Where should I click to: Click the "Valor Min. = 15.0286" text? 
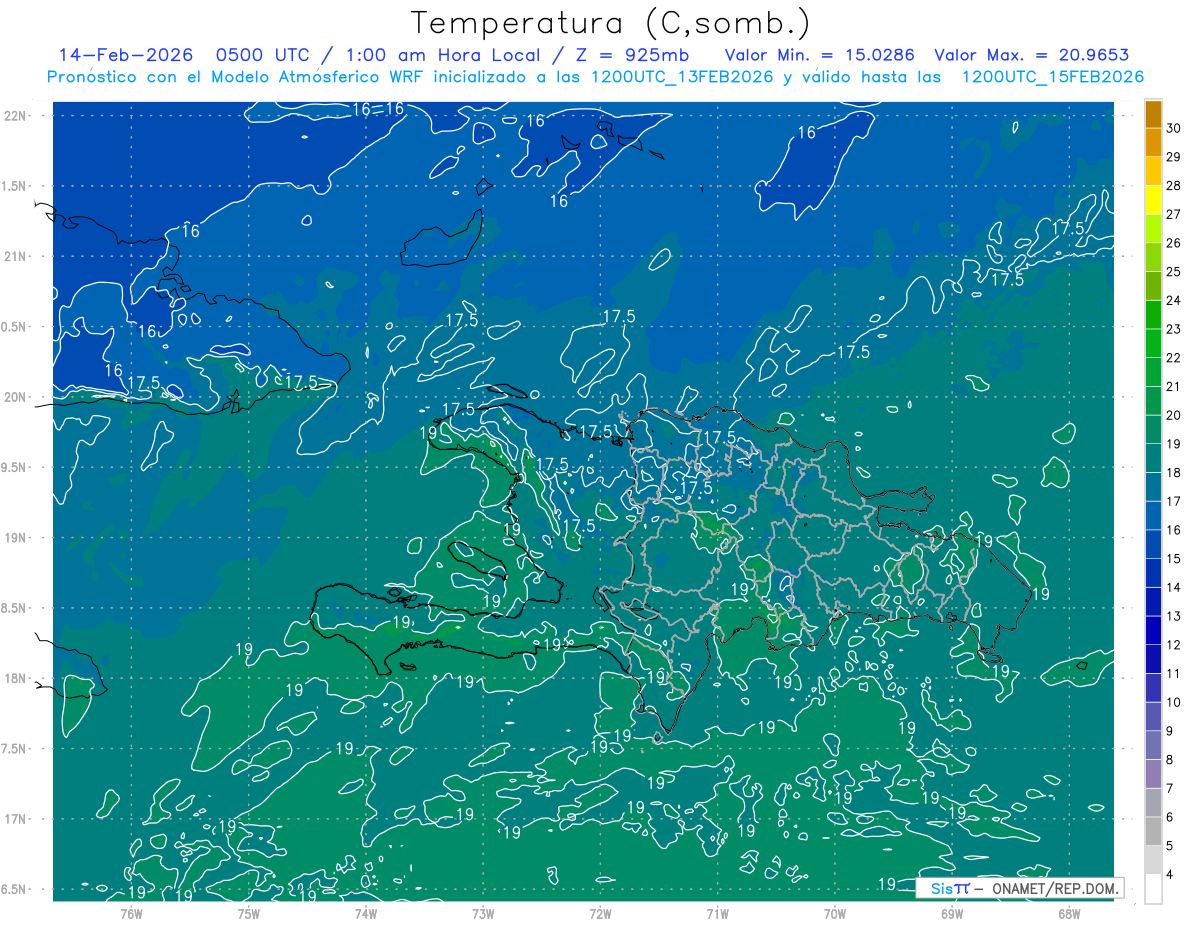point(820,55)
